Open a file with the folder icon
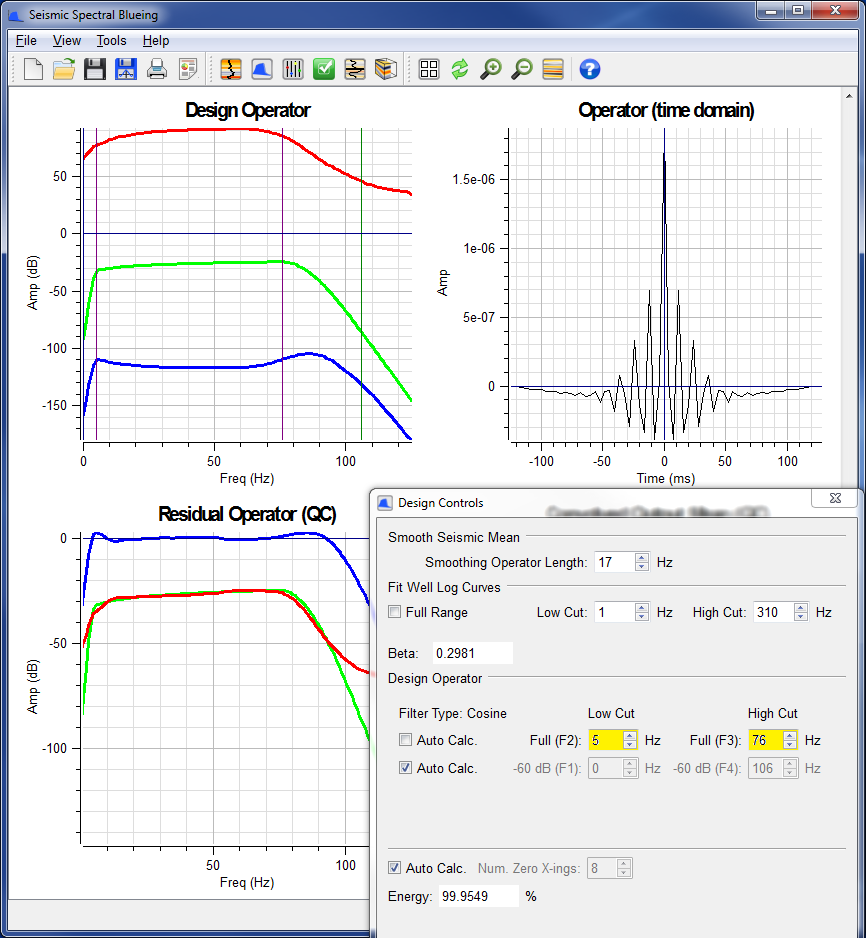This screenshot has width=866, height=938. (64, 69)
